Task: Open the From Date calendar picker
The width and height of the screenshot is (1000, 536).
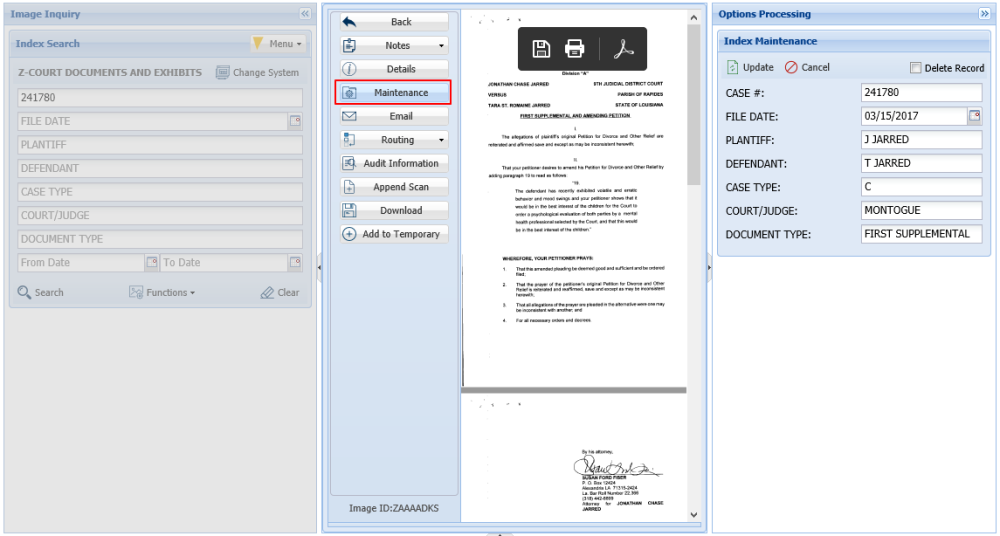Action: pos(152,262)
